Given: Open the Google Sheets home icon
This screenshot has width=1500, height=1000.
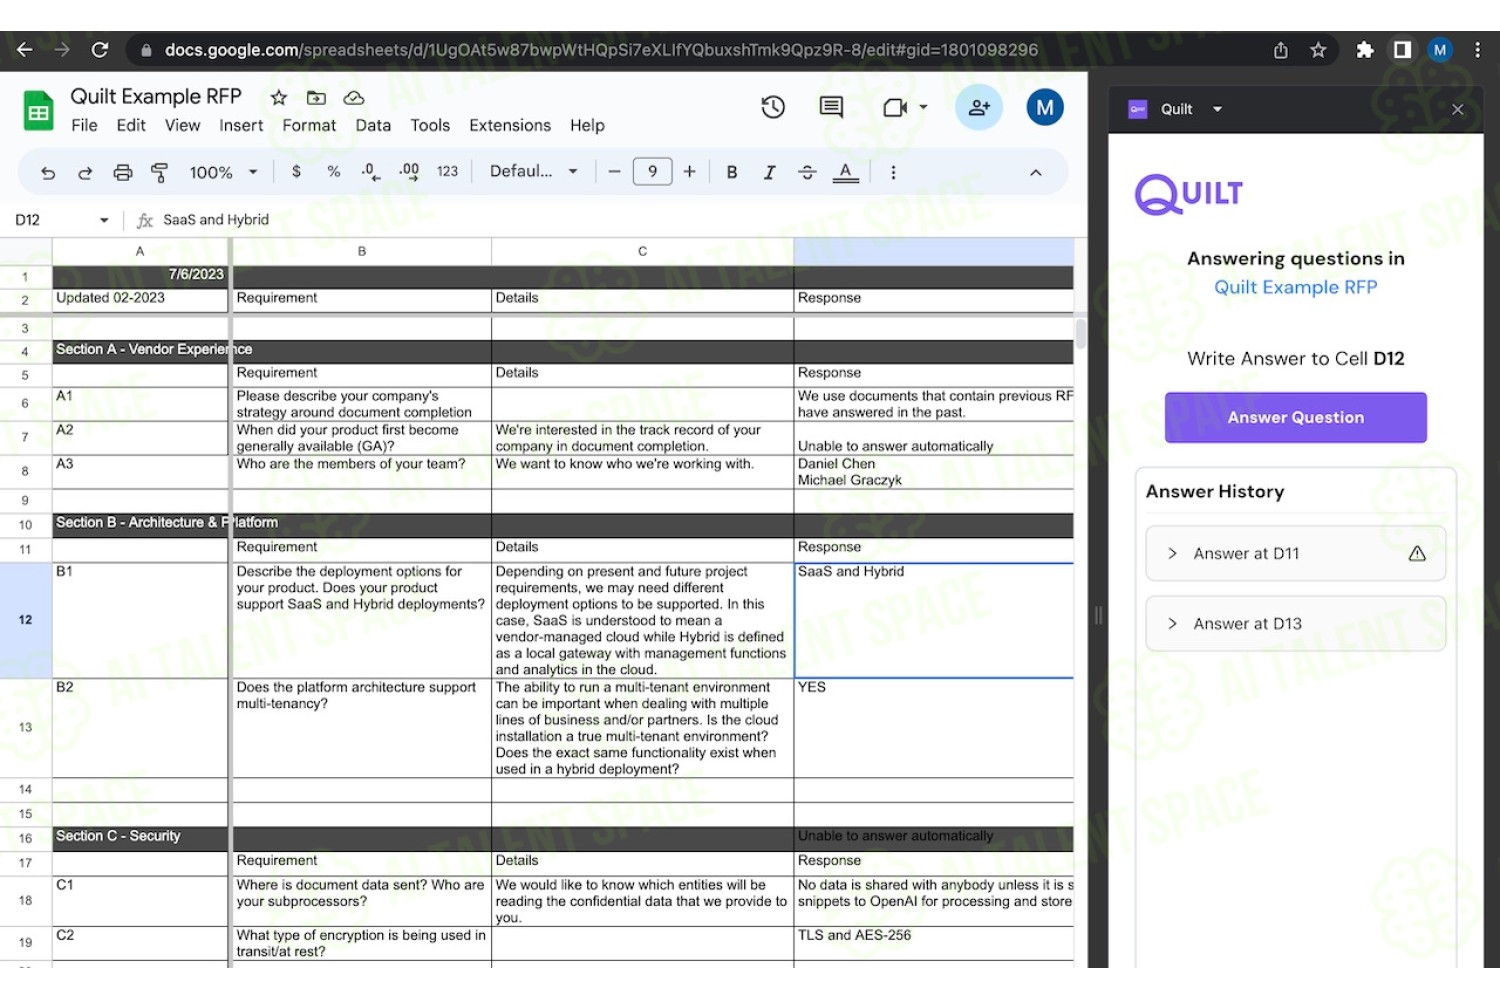Looking at the screenshot, I should (x=39, y=110).
